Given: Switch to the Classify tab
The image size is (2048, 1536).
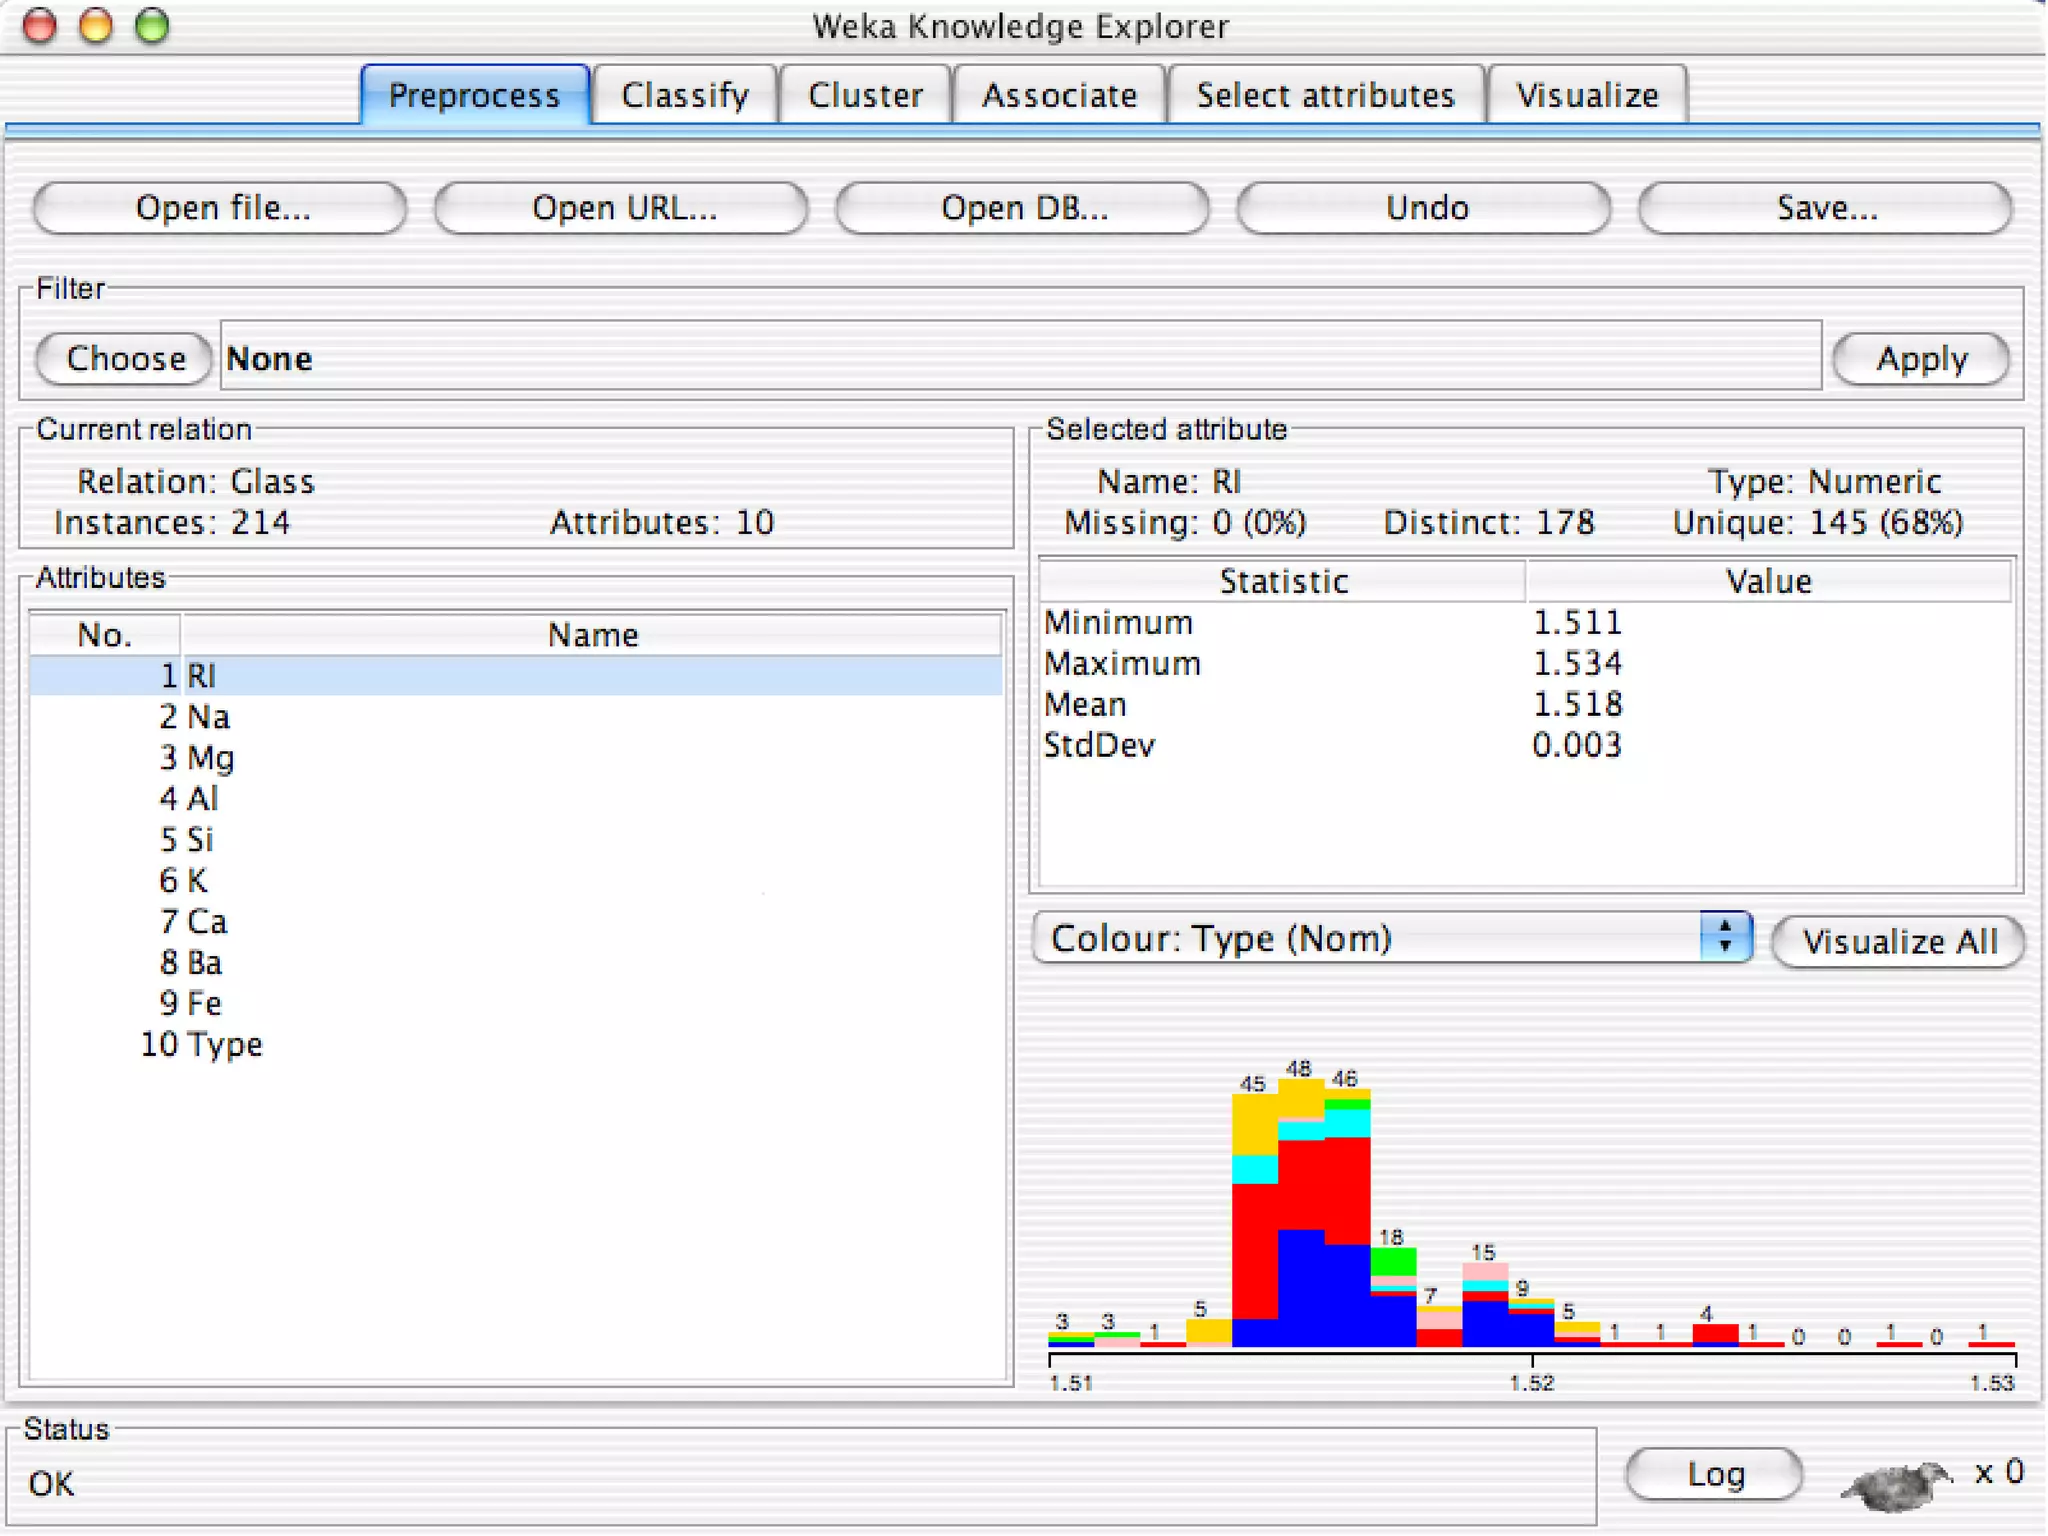Looking at the screenshot, I should (x=684, y=95).
